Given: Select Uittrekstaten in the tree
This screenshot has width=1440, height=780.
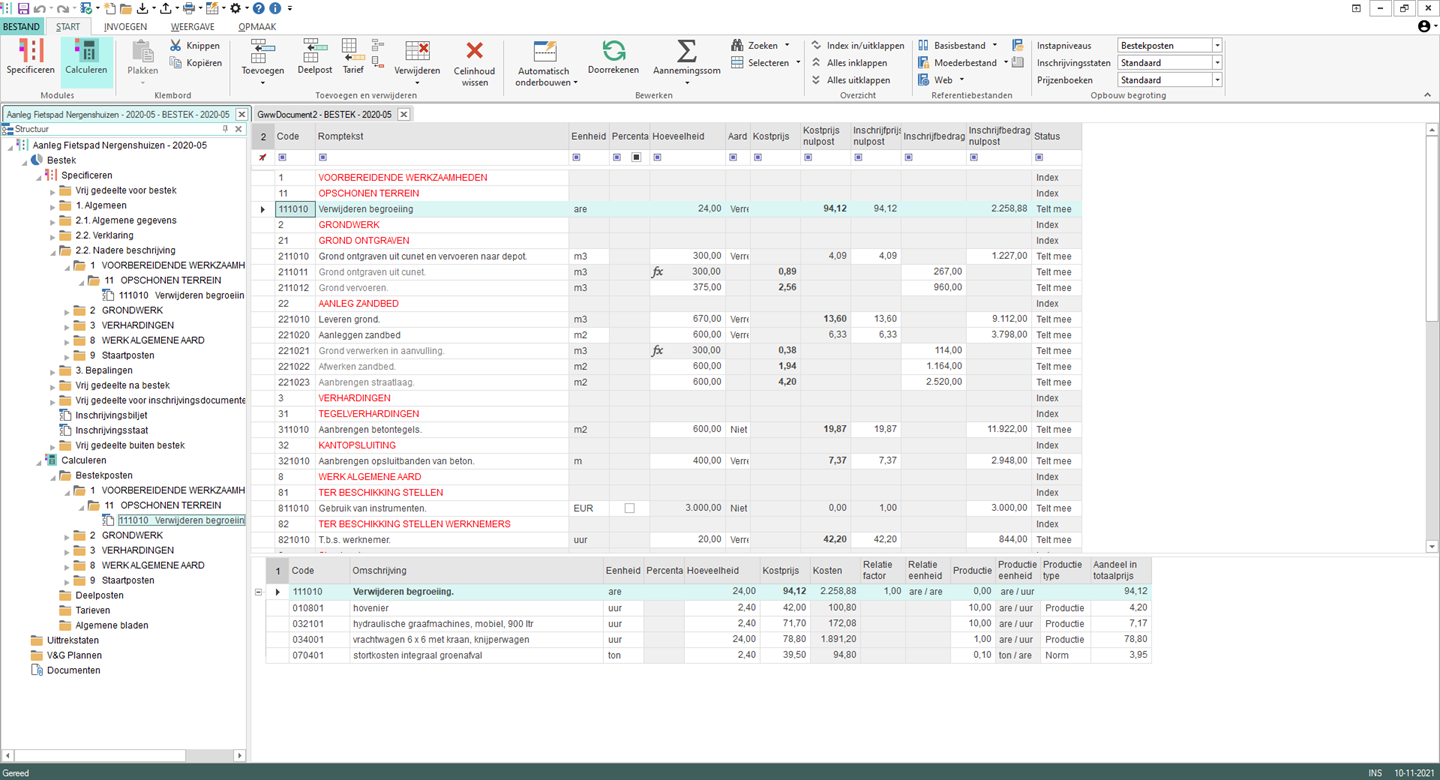Looking at the screenshot, I should (x=73, y=640).
